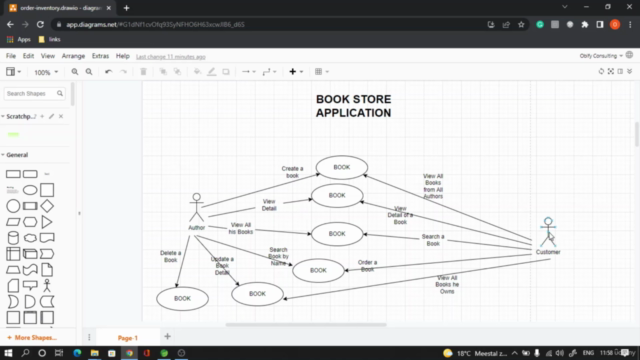Select the ellipse shape in General palette
Image resolution: width=640 pixels, height=360 pixels.
(30, 190)
